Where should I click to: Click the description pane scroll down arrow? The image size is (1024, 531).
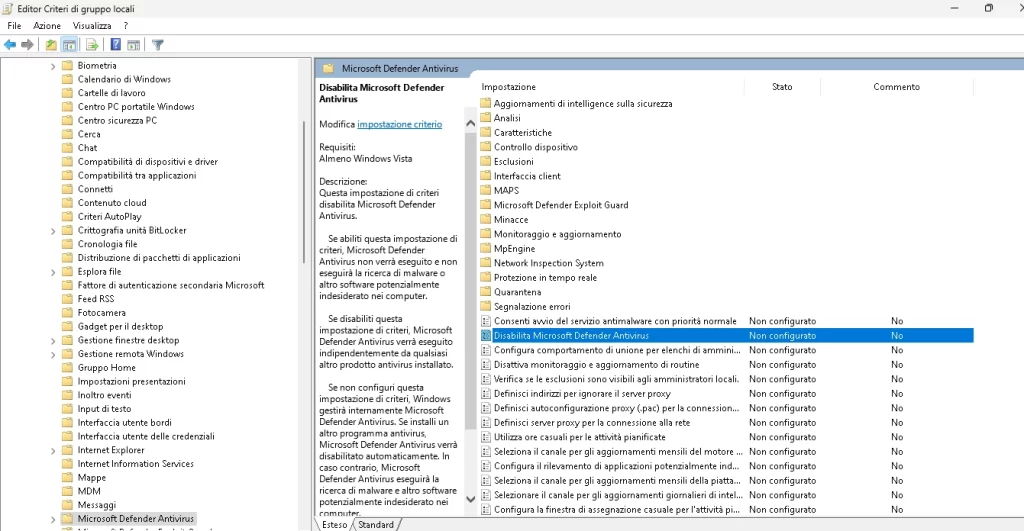pos(470,499)
